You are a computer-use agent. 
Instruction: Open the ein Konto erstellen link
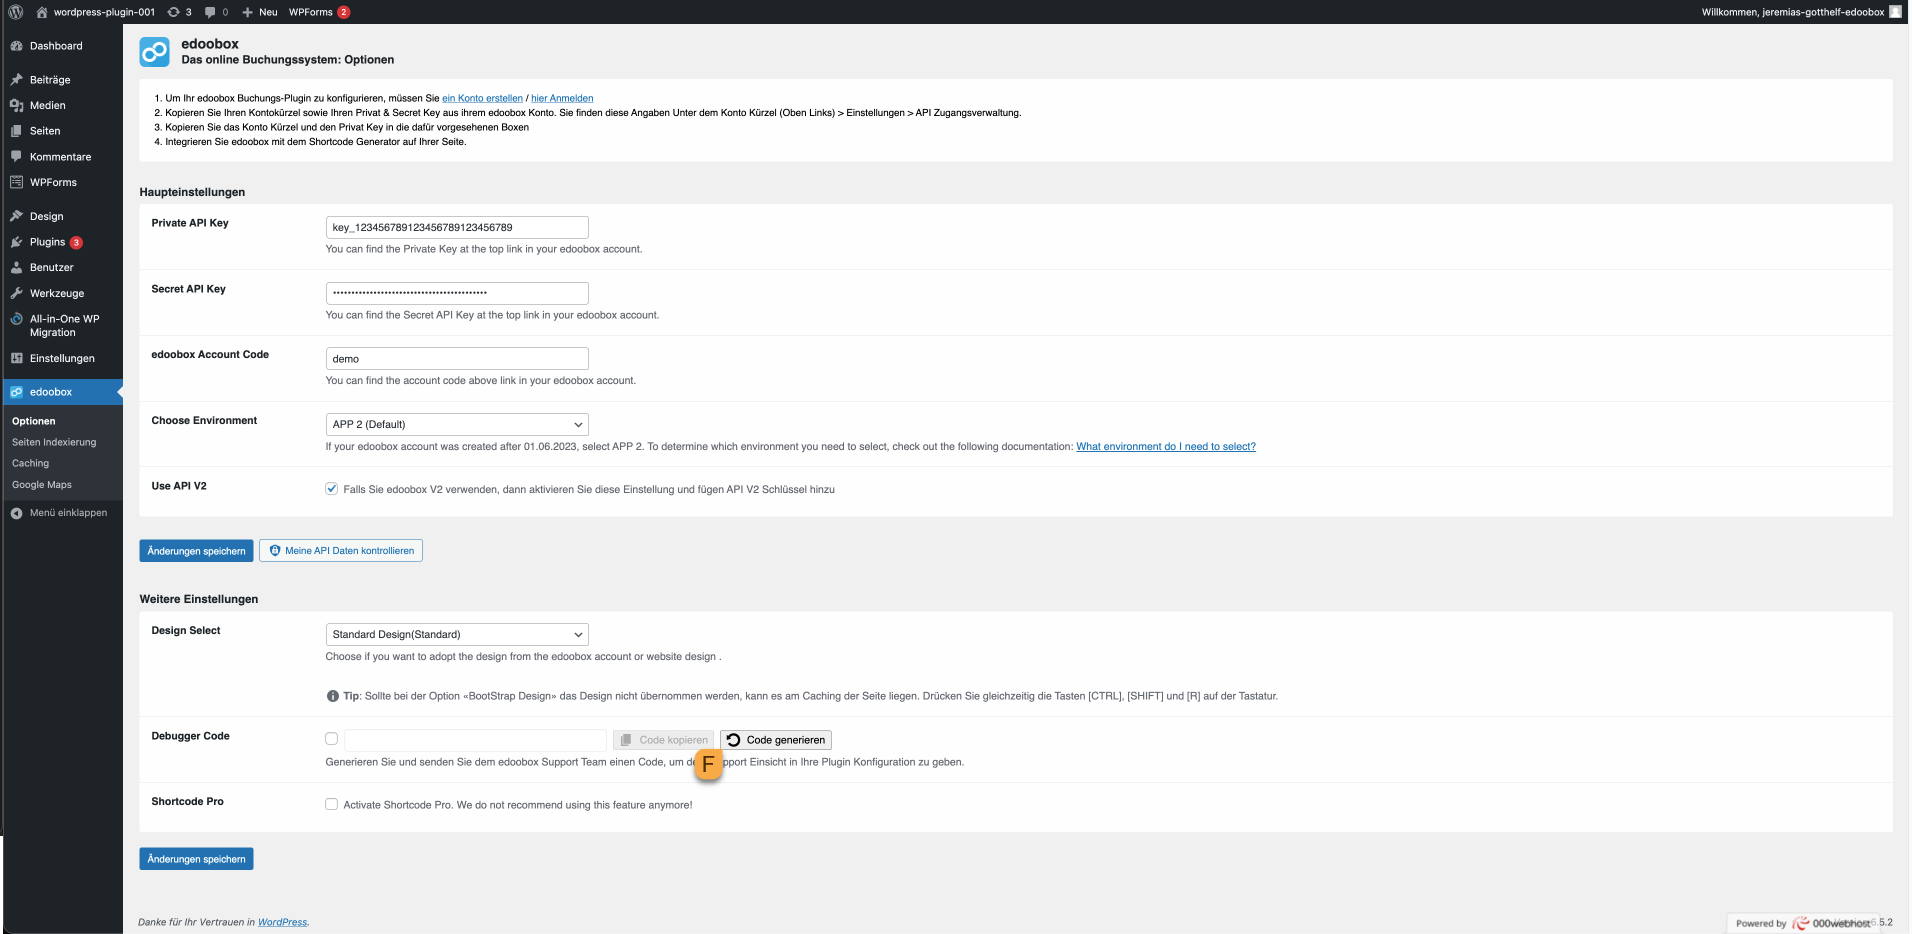483,98
